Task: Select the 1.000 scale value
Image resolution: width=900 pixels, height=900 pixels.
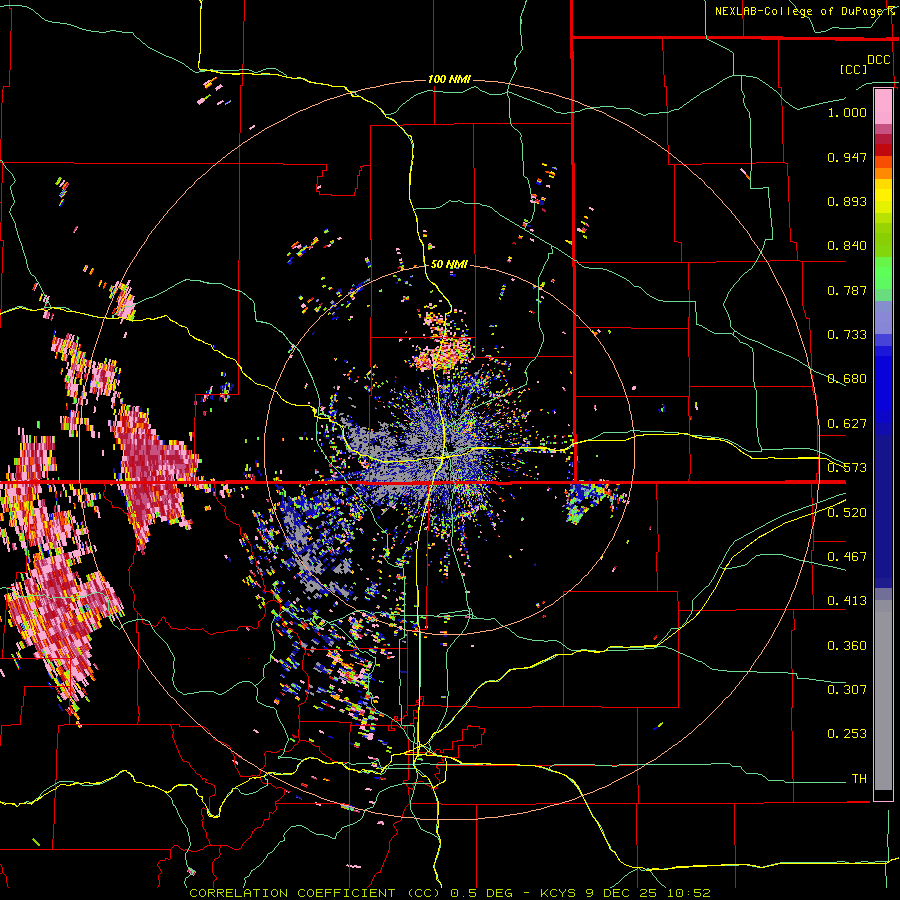Action: point(847,112)
